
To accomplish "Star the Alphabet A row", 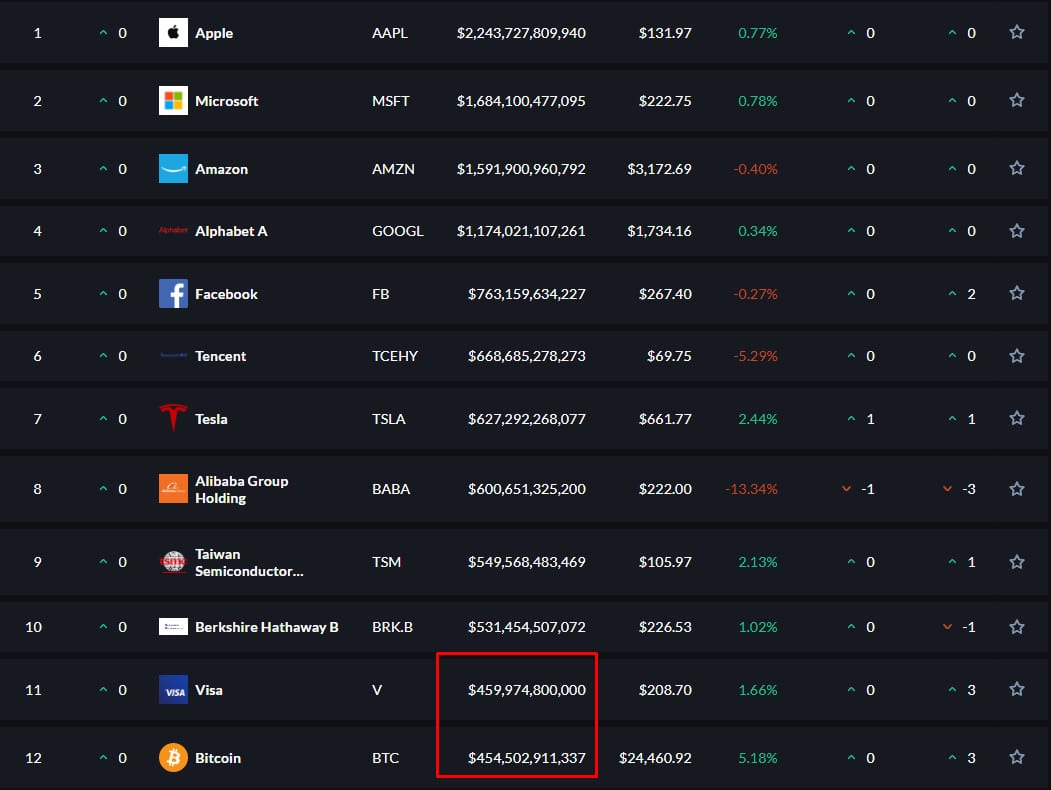I will click(x=1016, y=231).
